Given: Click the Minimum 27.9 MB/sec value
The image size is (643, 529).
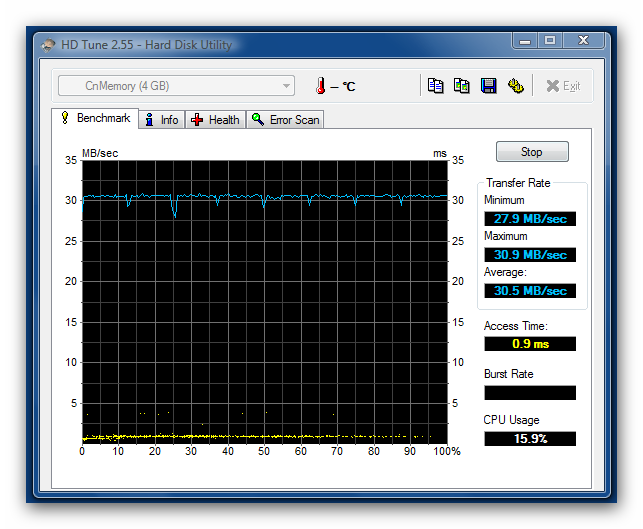Looking at the screenshot, I should [530, 219].
